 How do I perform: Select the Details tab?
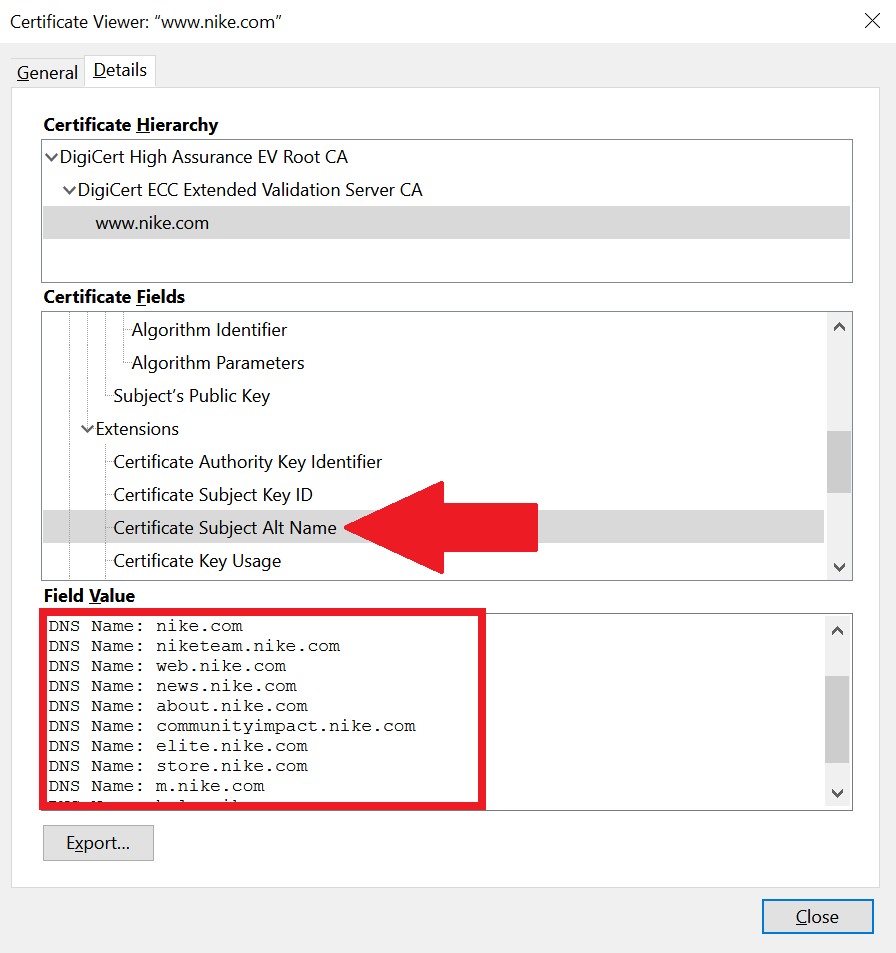(x=120, y=71)
